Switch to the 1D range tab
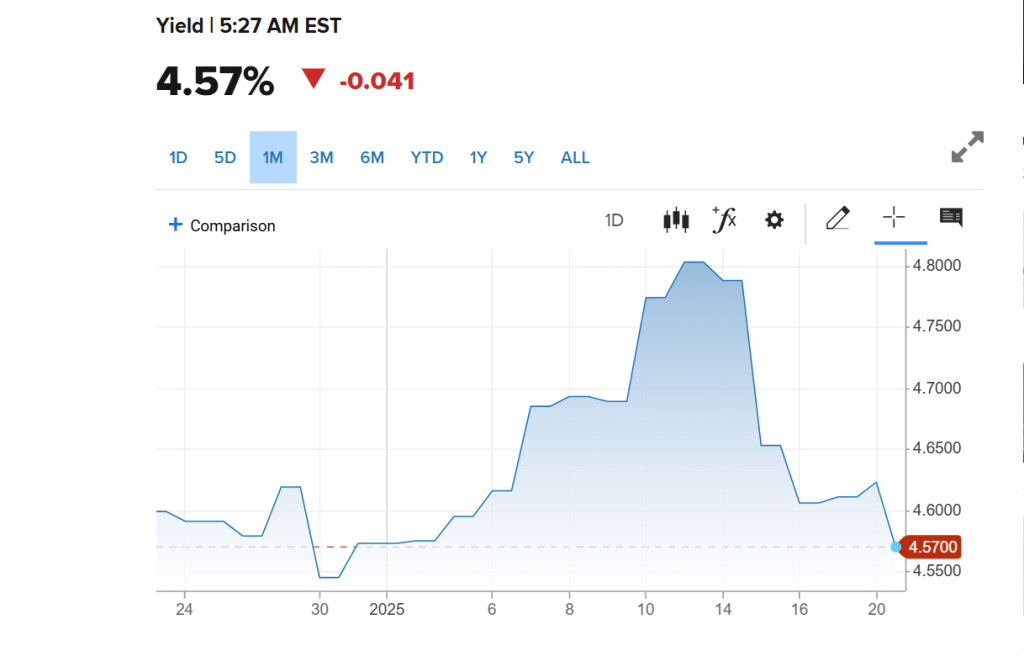This screenshot has height=667, width=1024. [178, 157]
